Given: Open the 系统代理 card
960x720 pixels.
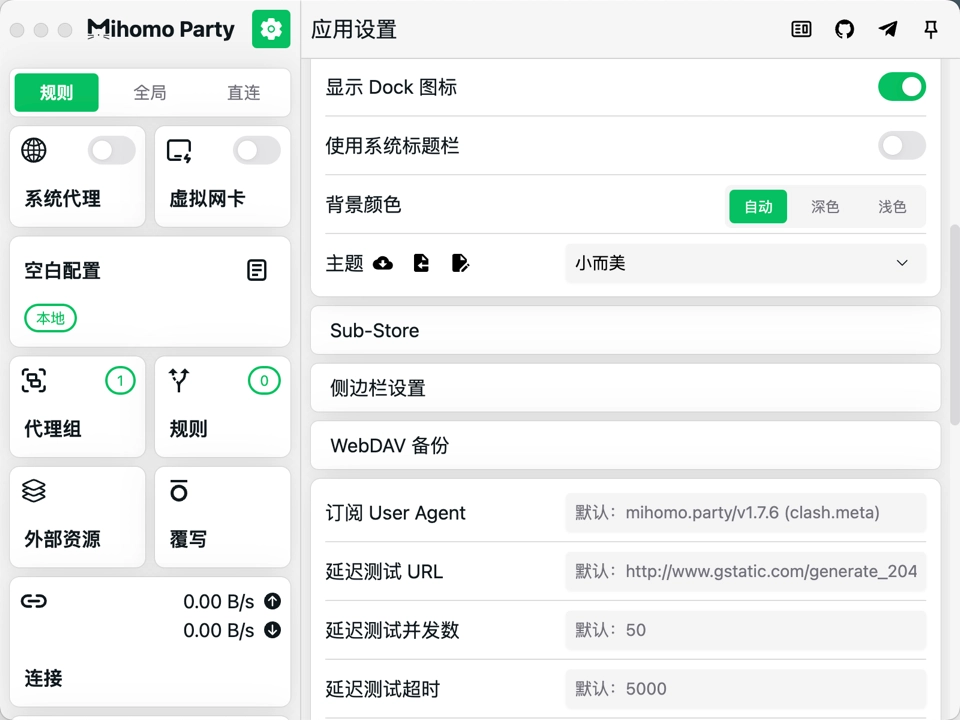Looking at the screenshot, I should click(78, 176).
